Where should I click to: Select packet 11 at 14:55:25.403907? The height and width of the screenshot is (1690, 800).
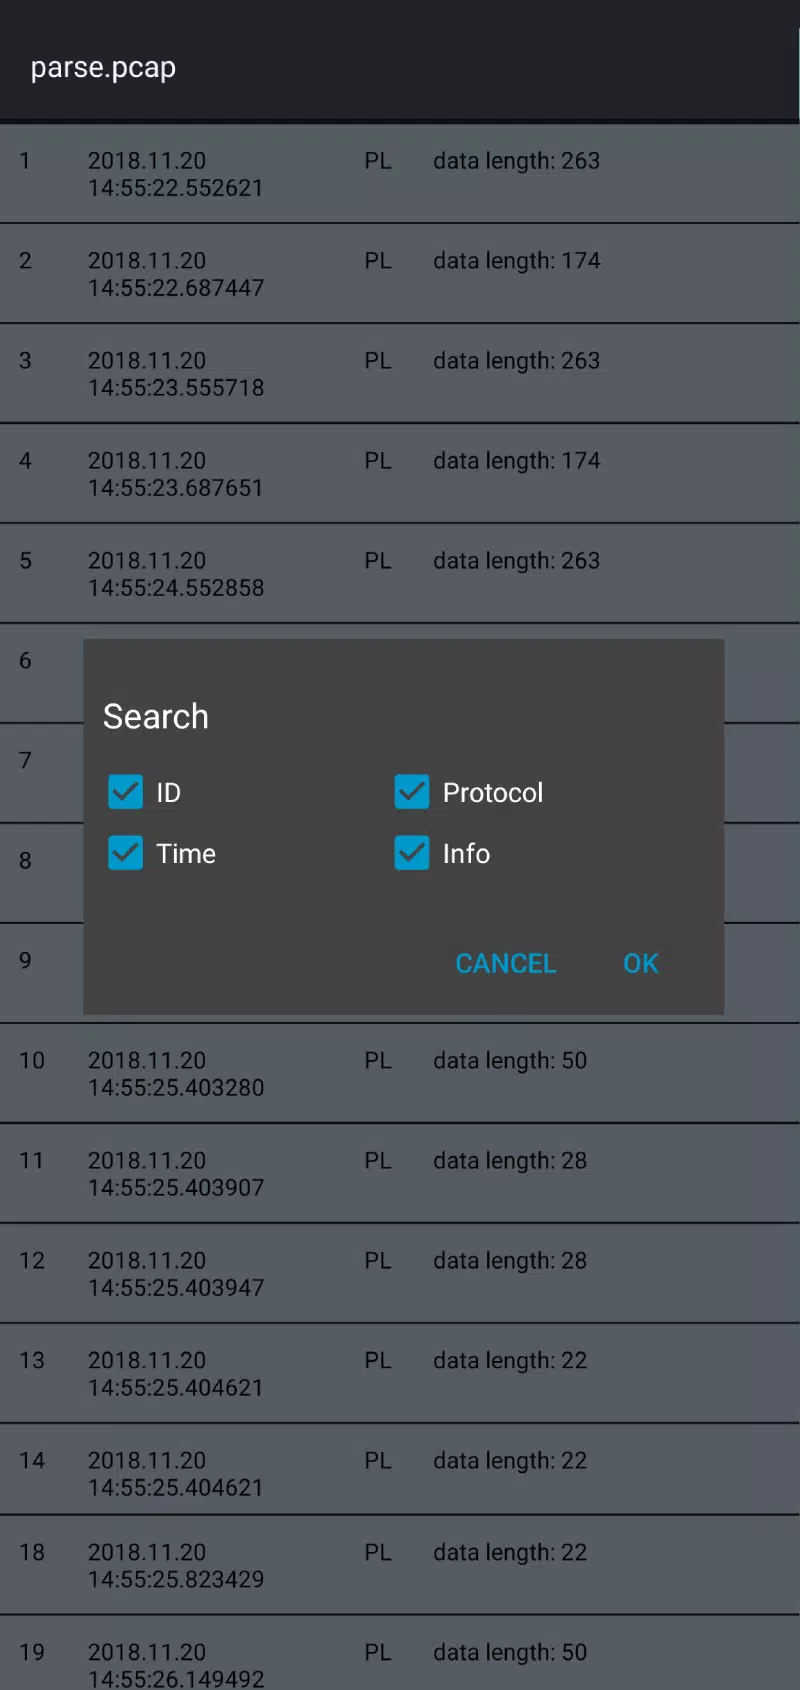[400, 1174]
